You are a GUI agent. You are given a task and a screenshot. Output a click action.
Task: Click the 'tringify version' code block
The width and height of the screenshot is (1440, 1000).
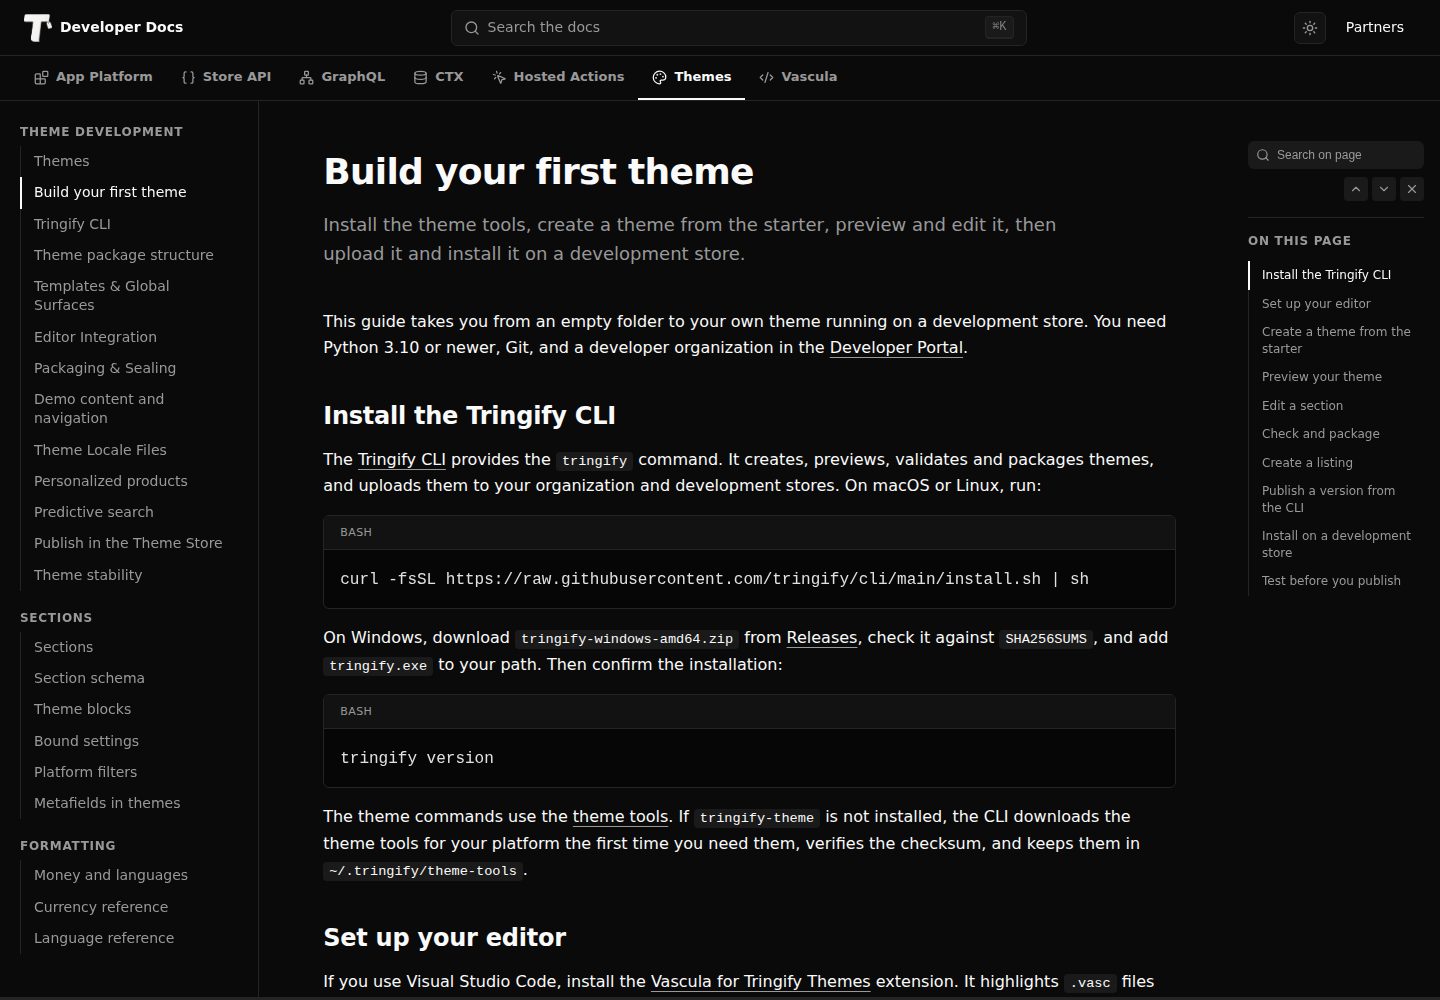[x=749, y=758]
